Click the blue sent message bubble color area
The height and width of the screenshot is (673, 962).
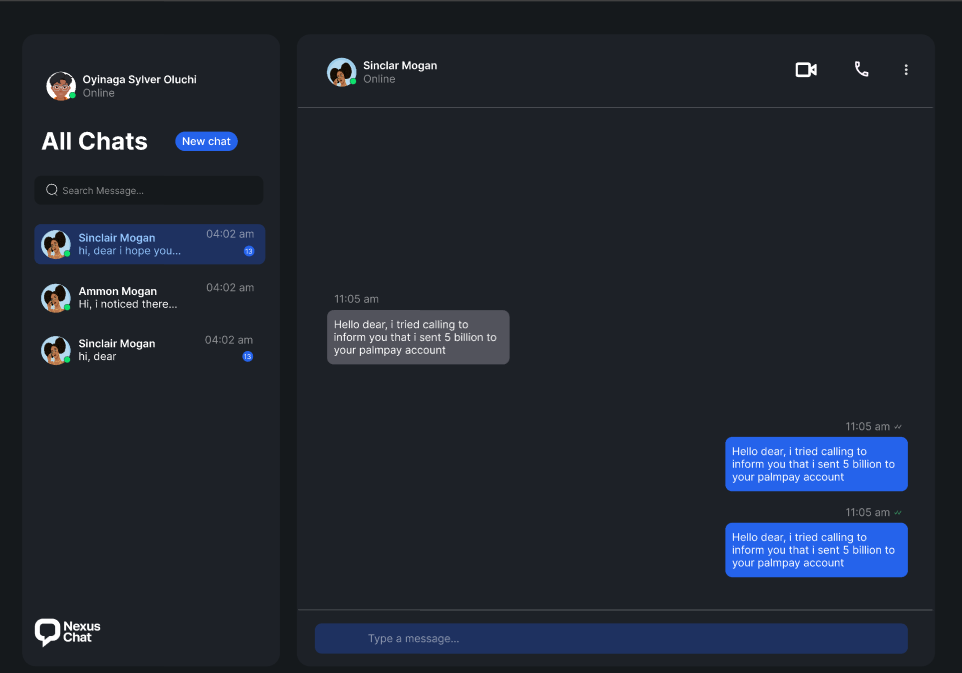pos(816,550)
